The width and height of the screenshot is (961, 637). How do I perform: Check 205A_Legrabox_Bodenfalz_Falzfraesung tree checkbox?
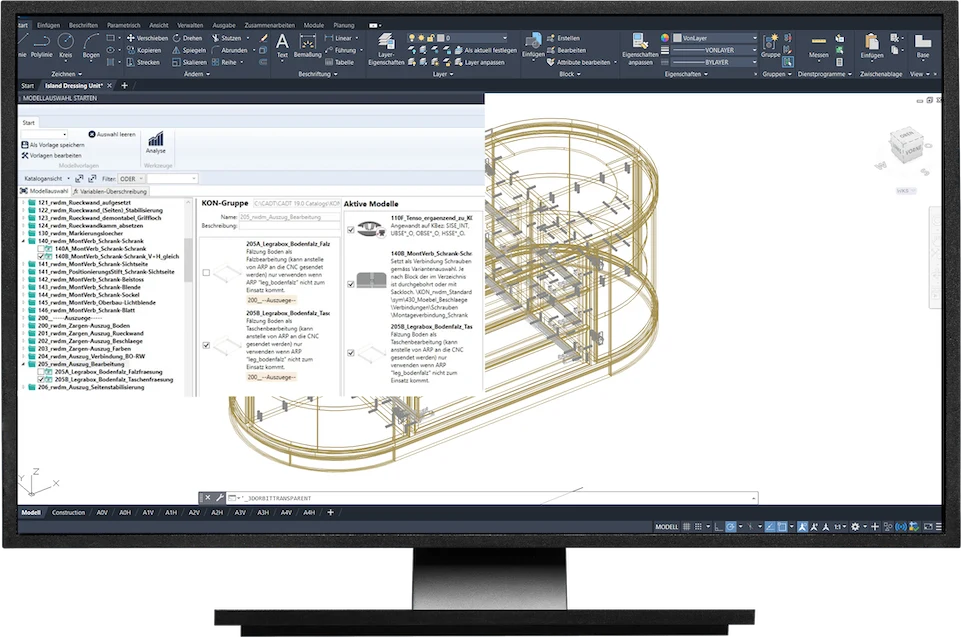(42, 372)
